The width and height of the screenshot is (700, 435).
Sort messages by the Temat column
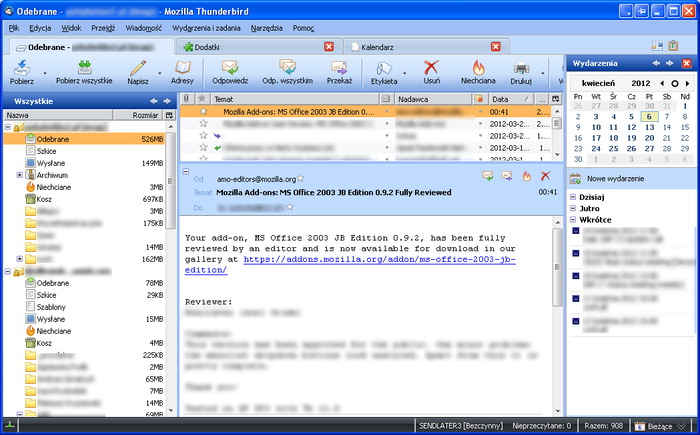tap(295, 99)
